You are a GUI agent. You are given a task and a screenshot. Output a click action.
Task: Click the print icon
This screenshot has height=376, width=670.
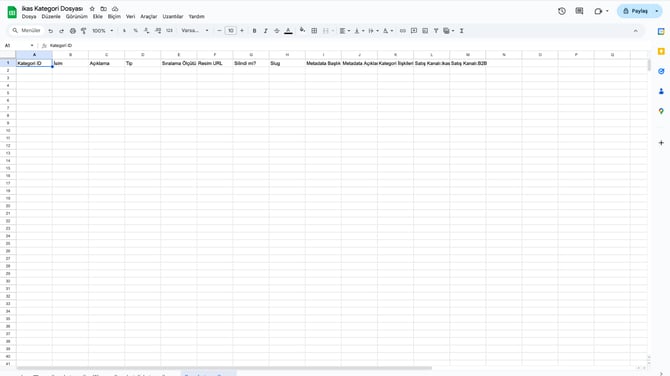(73, 31)
